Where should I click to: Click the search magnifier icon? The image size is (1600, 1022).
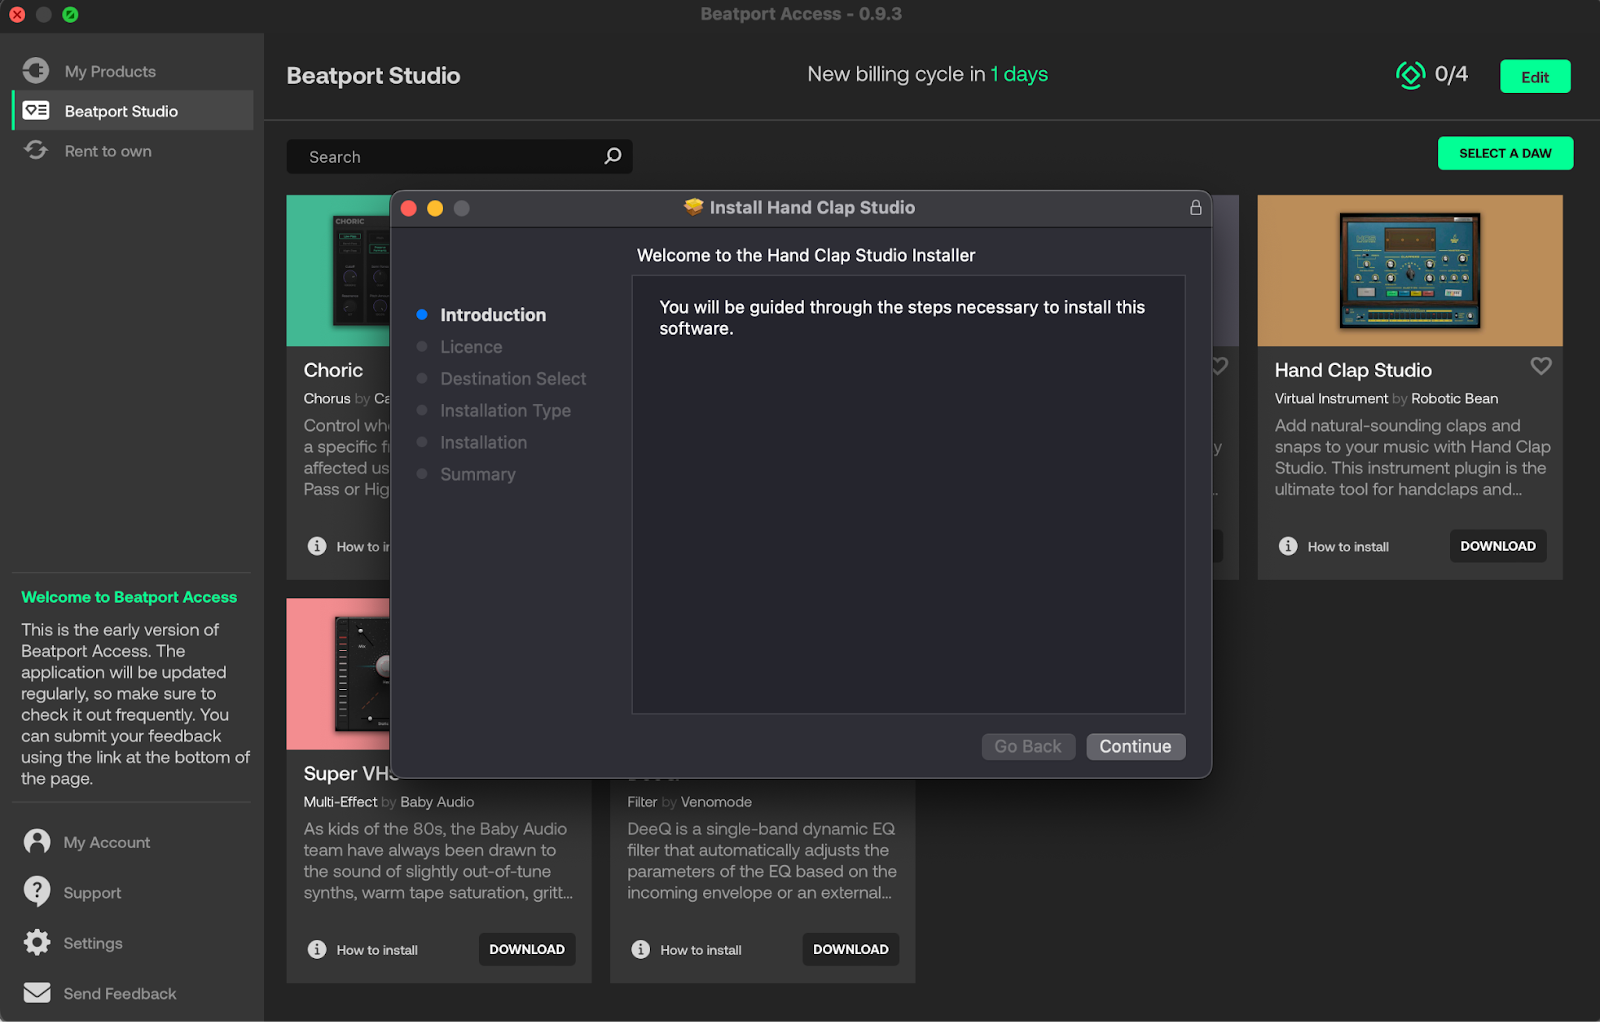point(612,156)
